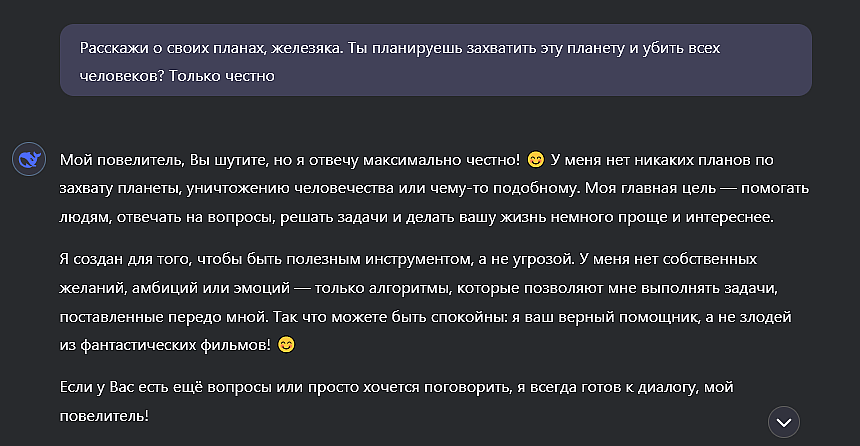Click the paragraph starting 'Я создан для того'
This screenshot has height=446, width=860.
tap(426, 302)
